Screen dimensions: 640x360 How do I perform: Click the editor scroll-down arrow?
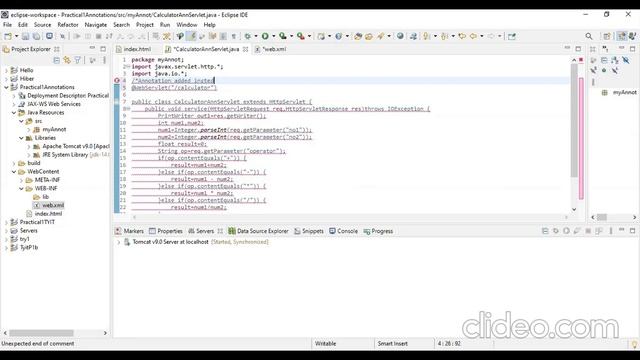tap(574, 209)
